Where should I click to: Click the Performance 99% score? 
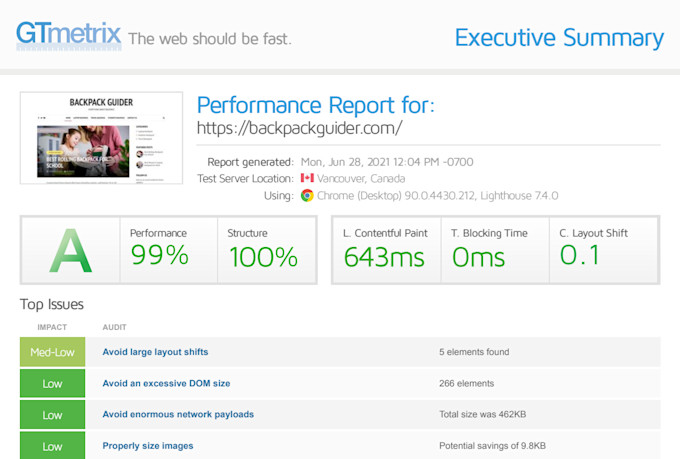[160, 255]
